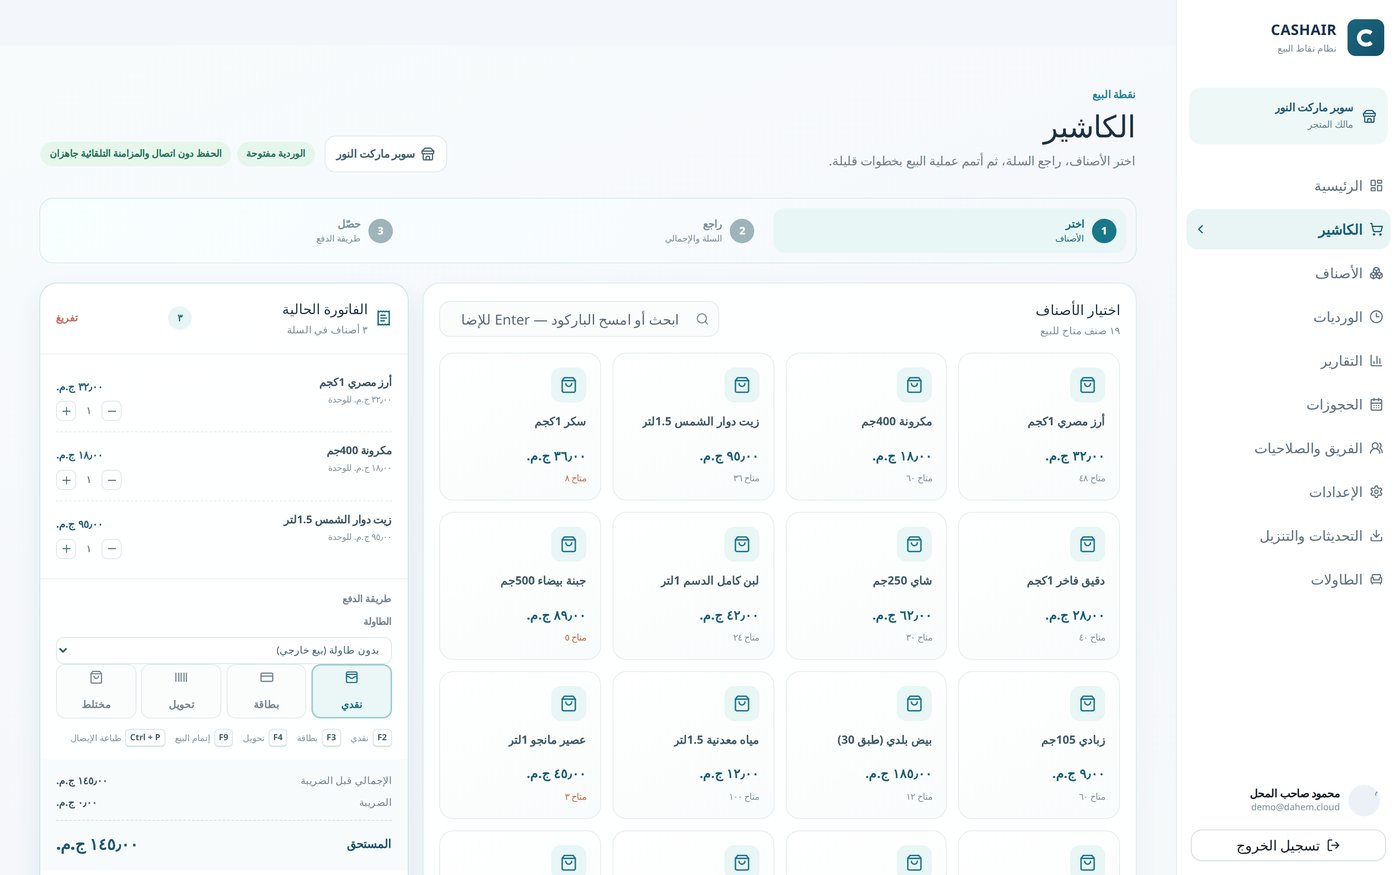
Task: Open الرئيسية dashboard in sidebar
Action: tap(1288, 186)
